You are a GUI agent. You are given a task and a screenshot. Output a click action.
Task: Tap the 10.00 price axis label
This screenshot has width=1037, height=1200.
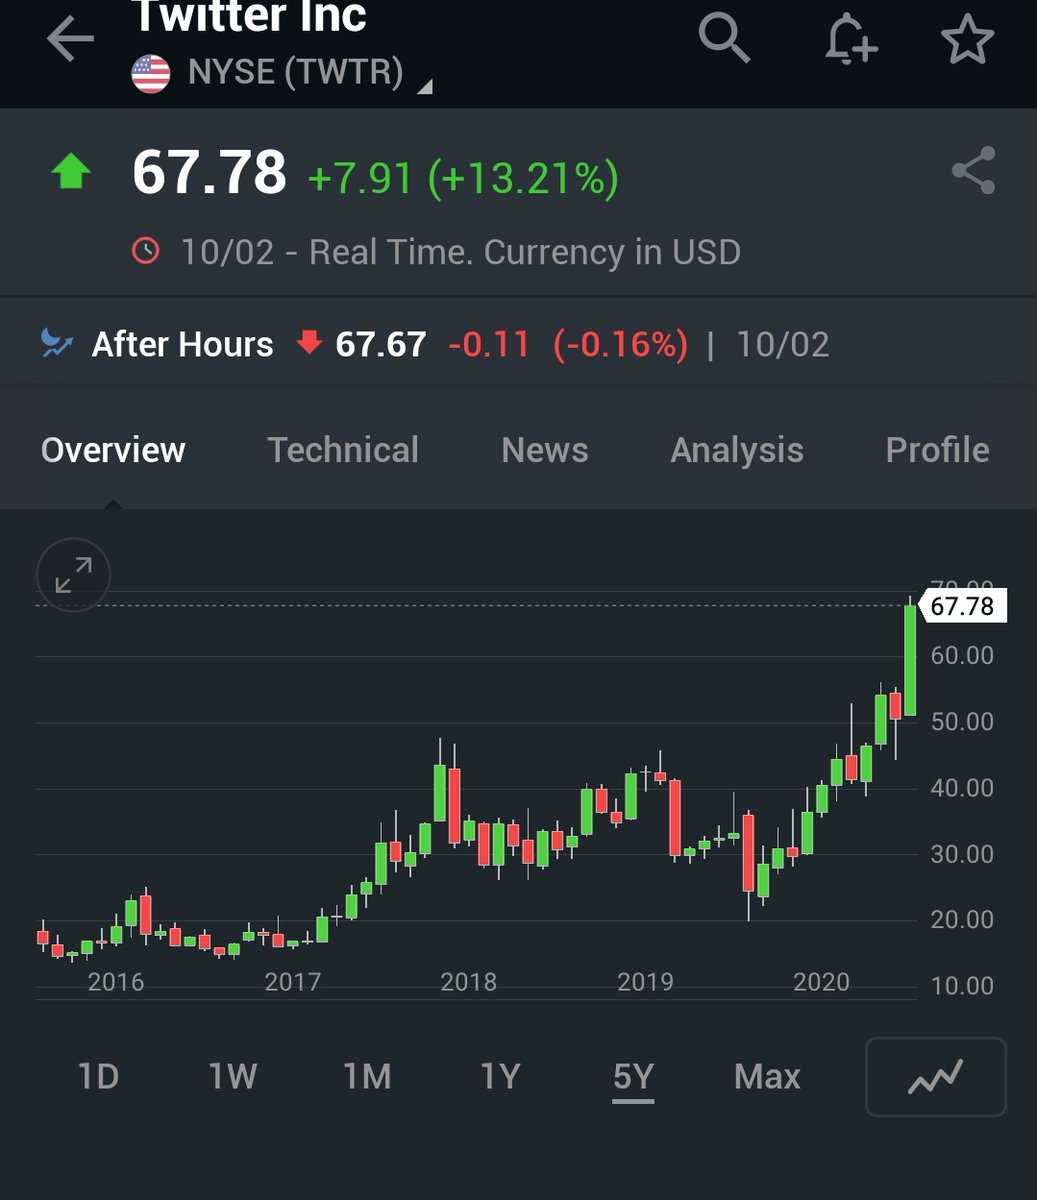coord(962,986)
